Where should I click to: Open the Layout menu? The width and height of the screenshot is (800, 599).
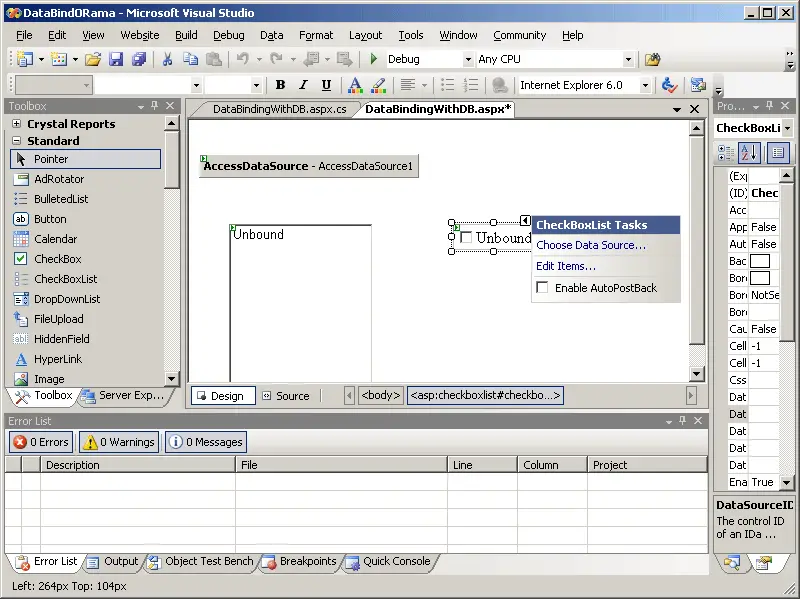(x=365, y=35)
